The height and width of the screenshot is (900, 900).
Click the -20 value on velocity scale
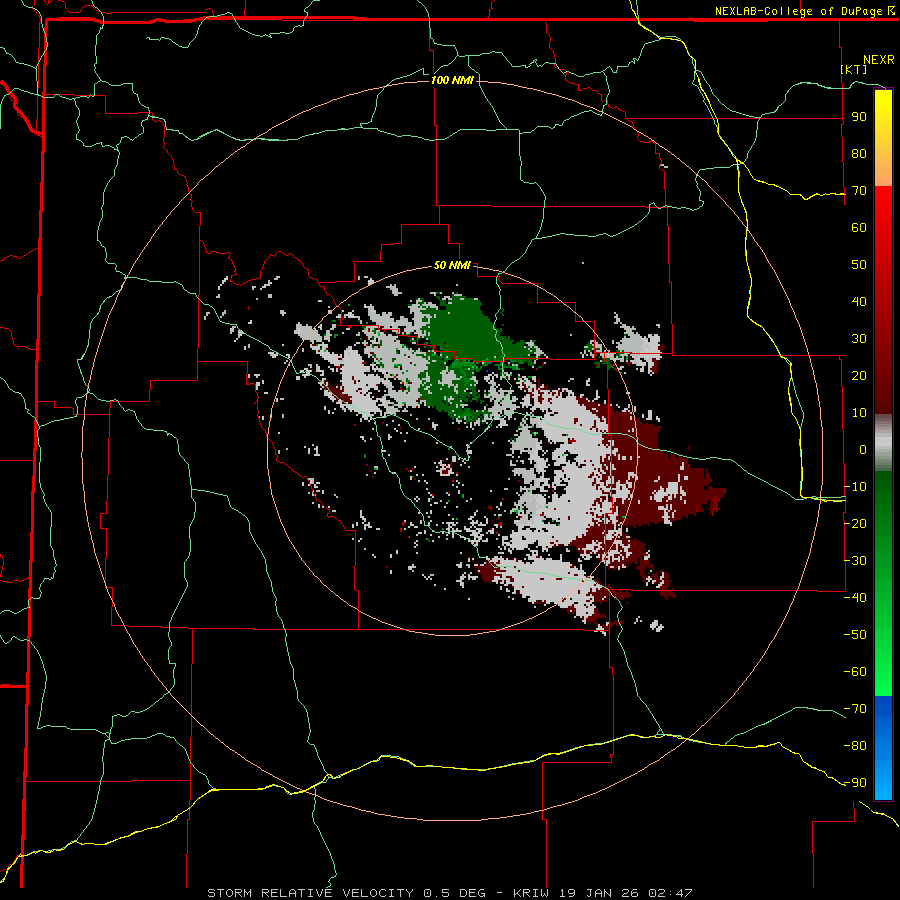click(855, 524)
